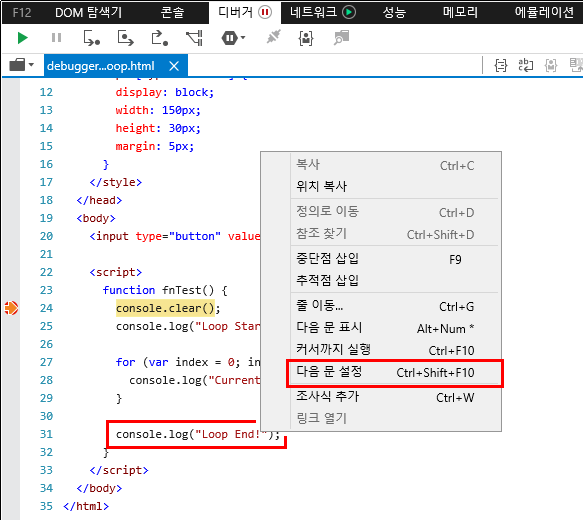
Task: Toggle the word wrap icon
Action: 526,65
